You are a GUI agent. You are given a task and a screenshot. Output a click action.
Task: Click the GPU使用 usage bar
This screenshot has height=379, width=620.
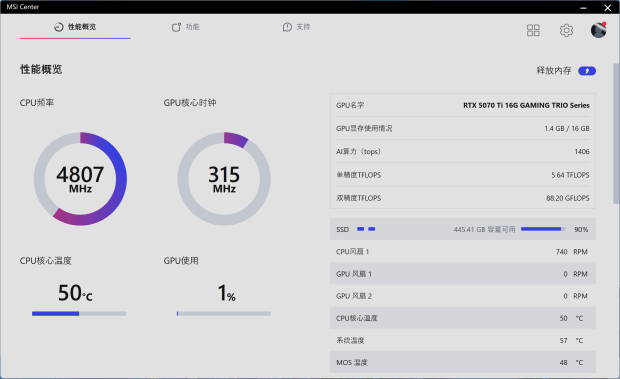(224, 313)
